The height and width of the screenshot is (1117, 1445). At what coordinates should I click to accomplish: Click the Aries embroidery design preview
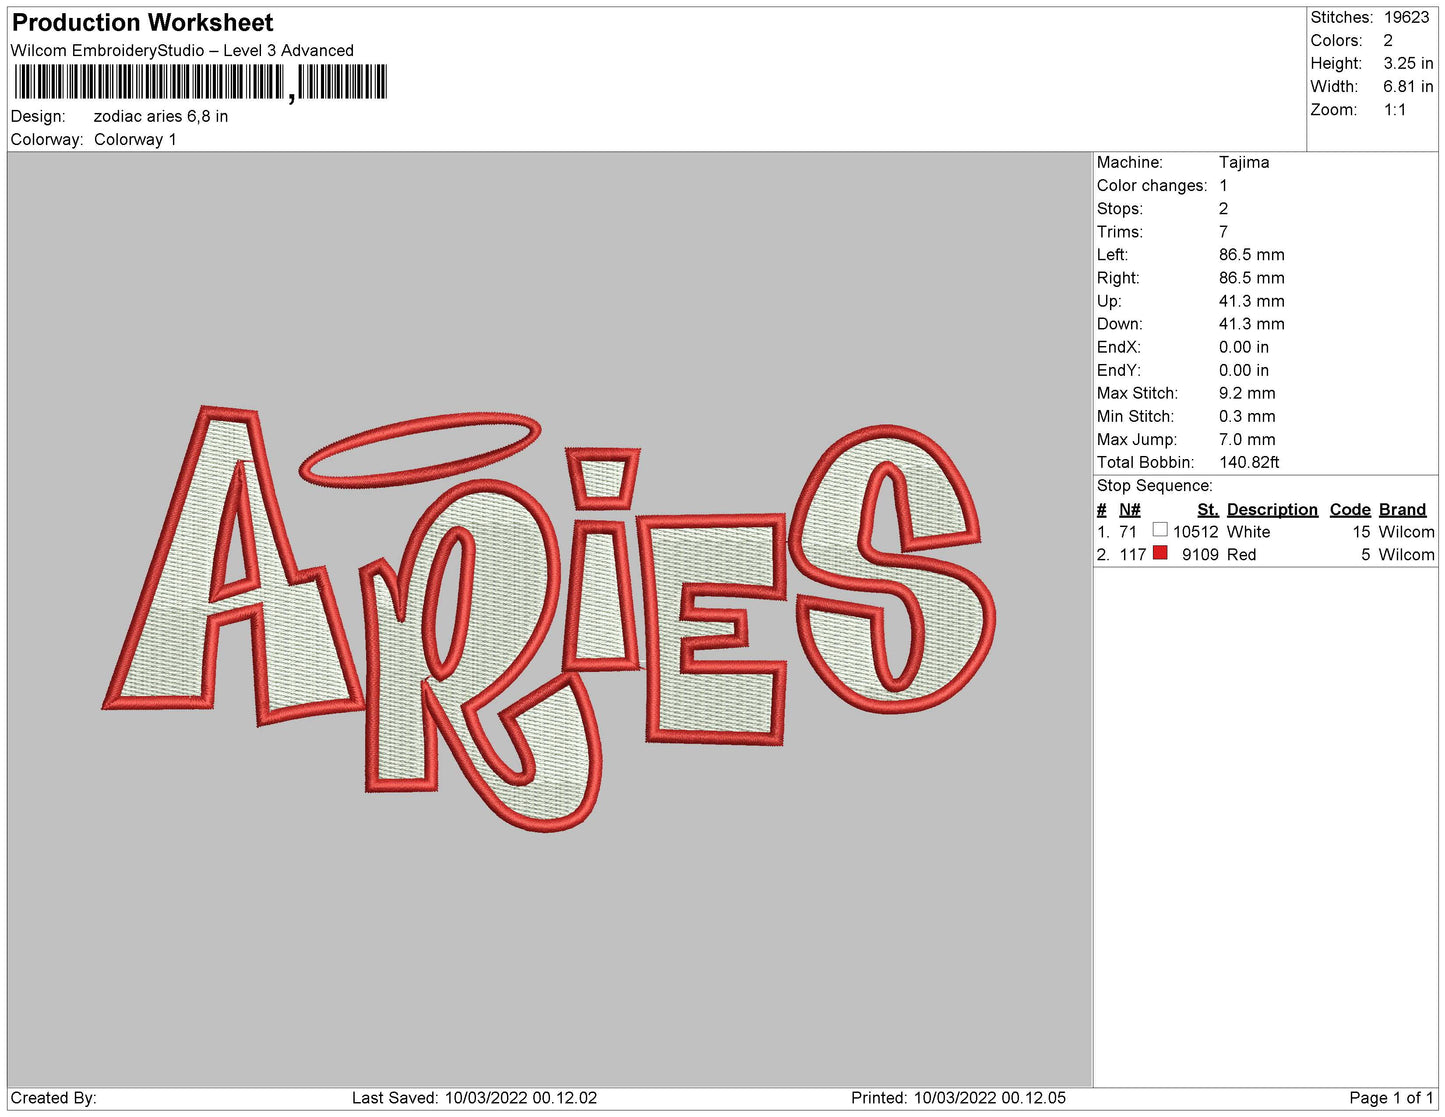coord(549,617)
